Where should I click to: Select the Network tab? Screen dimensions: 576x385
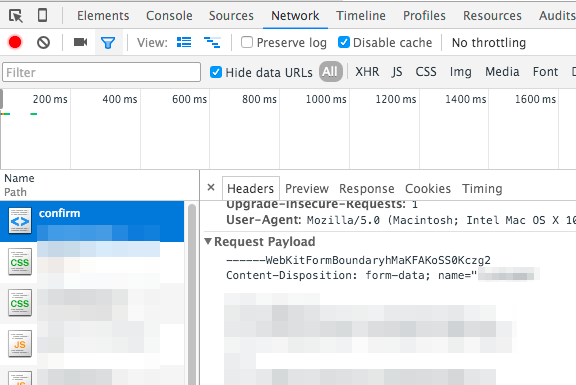tap(295, 16)
